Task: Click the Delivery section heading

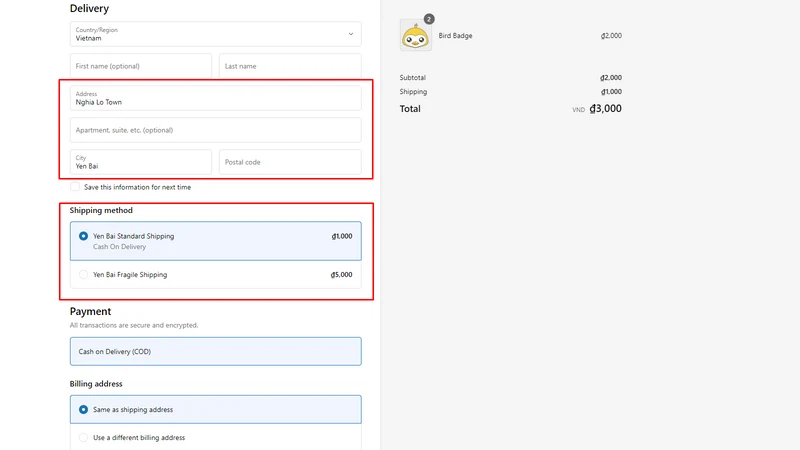Action: tap(89, 8)
